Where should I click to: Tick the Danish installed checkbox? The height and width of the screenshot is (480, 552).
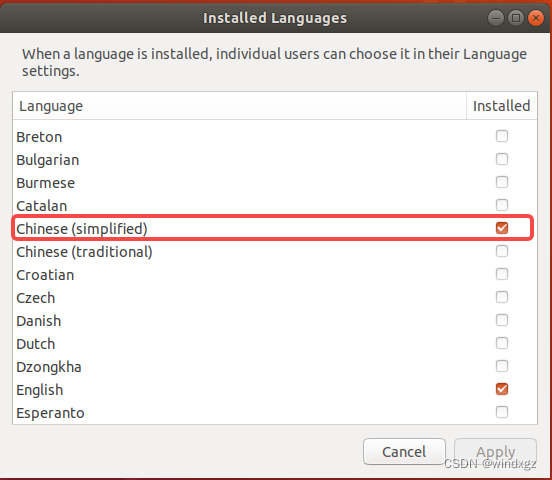tap(502, 320)
